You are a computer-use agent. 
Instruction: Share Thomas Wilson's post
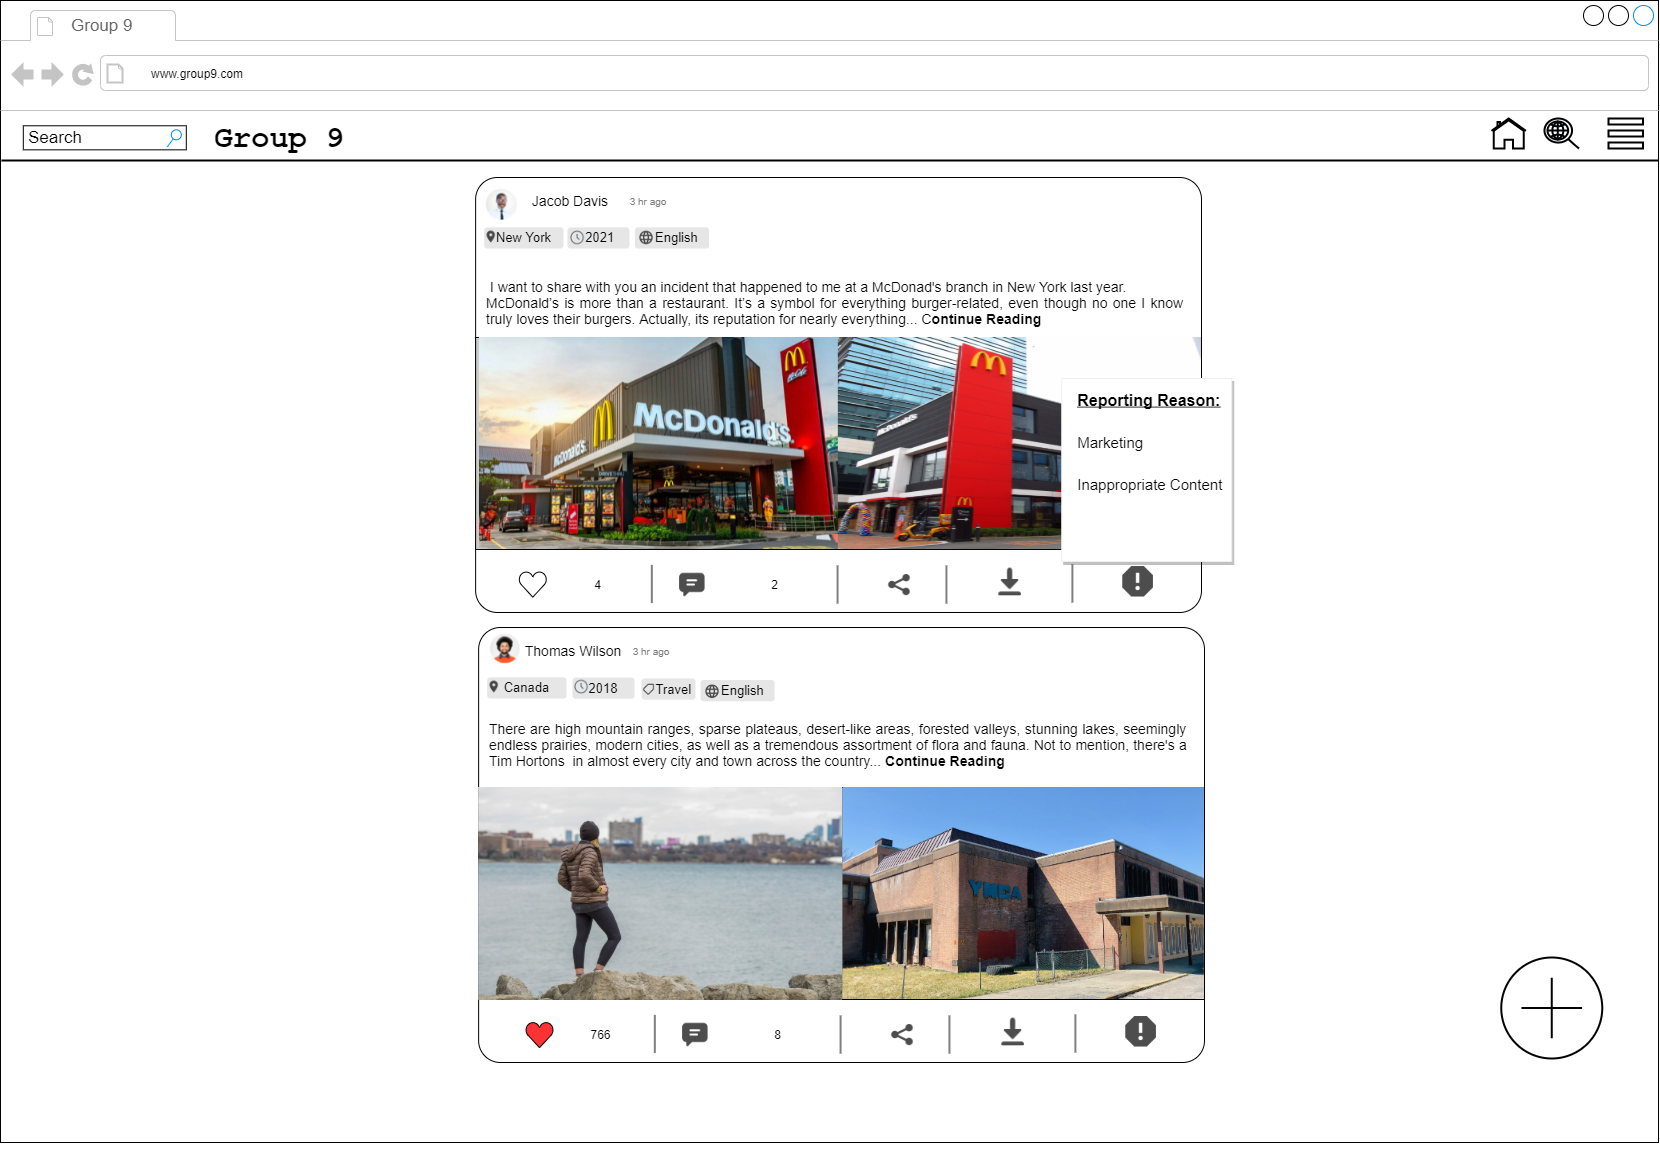point(902,1034)
